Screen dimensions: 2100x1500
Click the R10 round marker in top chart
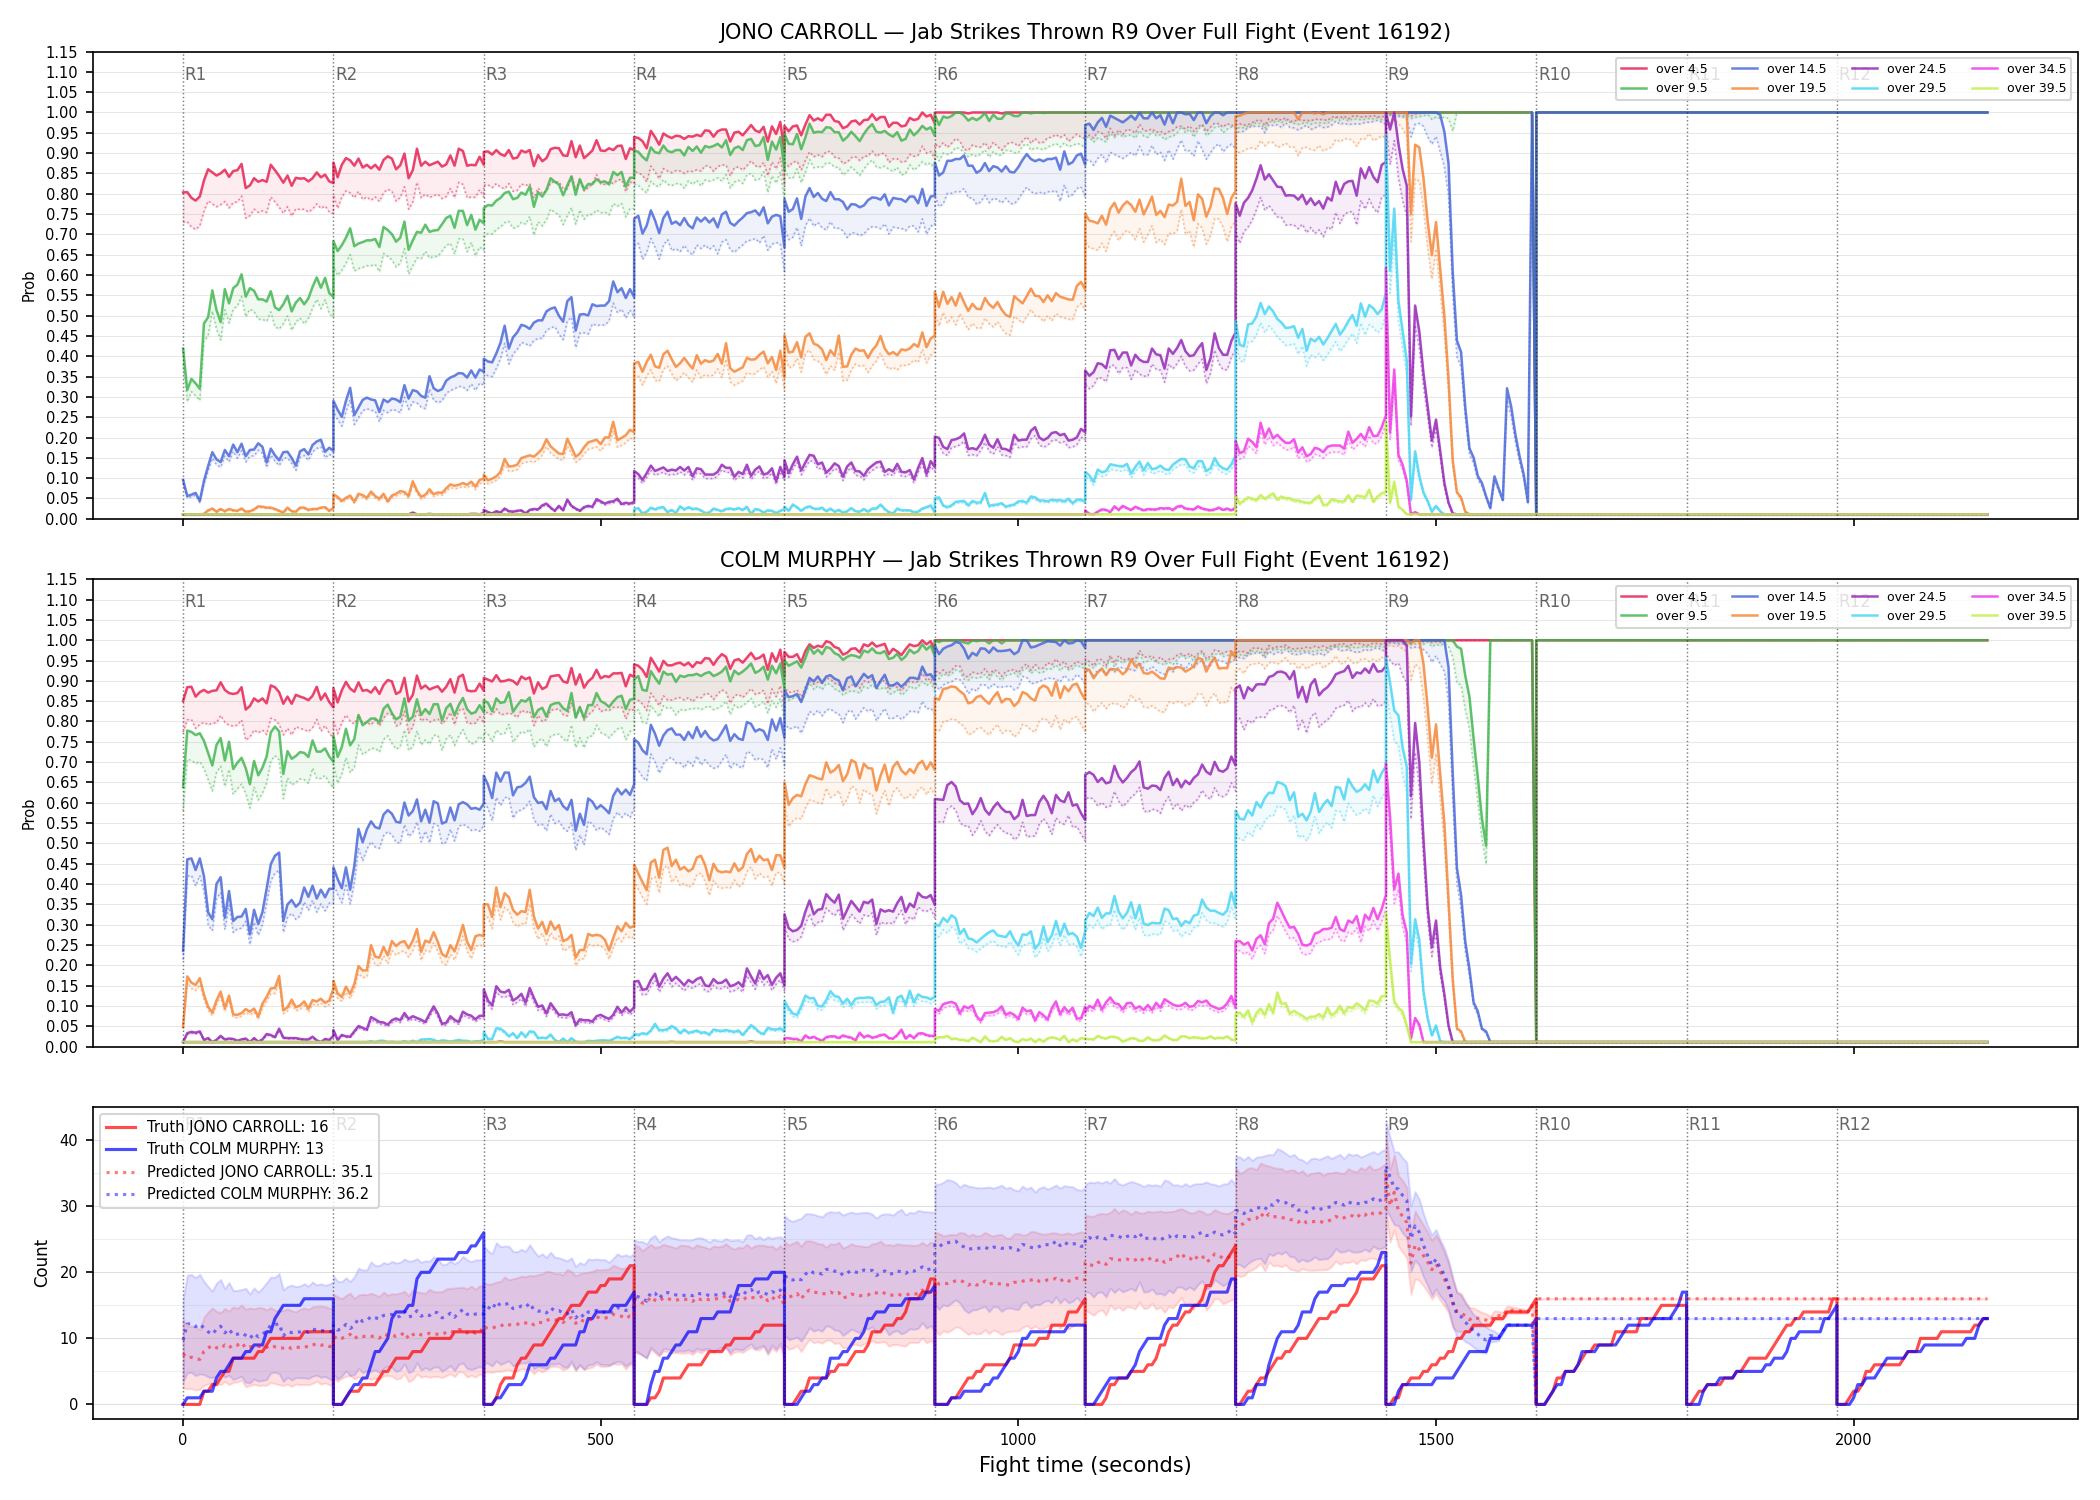click(x=1554, y=74)
